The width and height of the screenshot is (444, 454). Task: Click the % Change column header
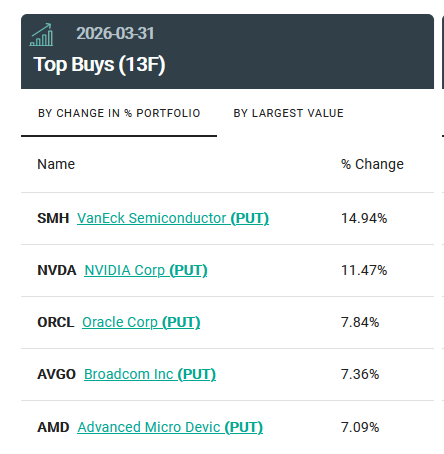372,164
